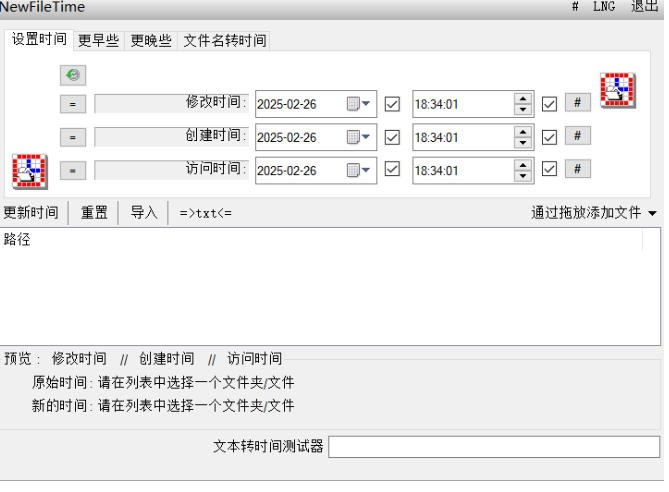Screen dimensions: 669x492
Task: Open calendar picker for 访问时间 date
Action: (x=358, y=170)
